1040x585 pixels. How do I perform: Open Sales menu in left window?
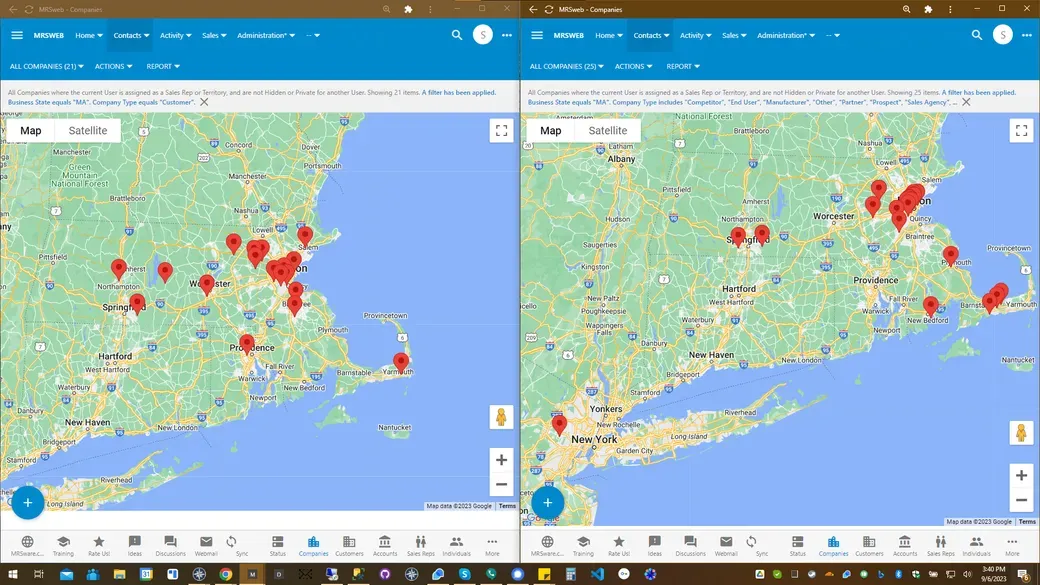(x=214, y=35)
